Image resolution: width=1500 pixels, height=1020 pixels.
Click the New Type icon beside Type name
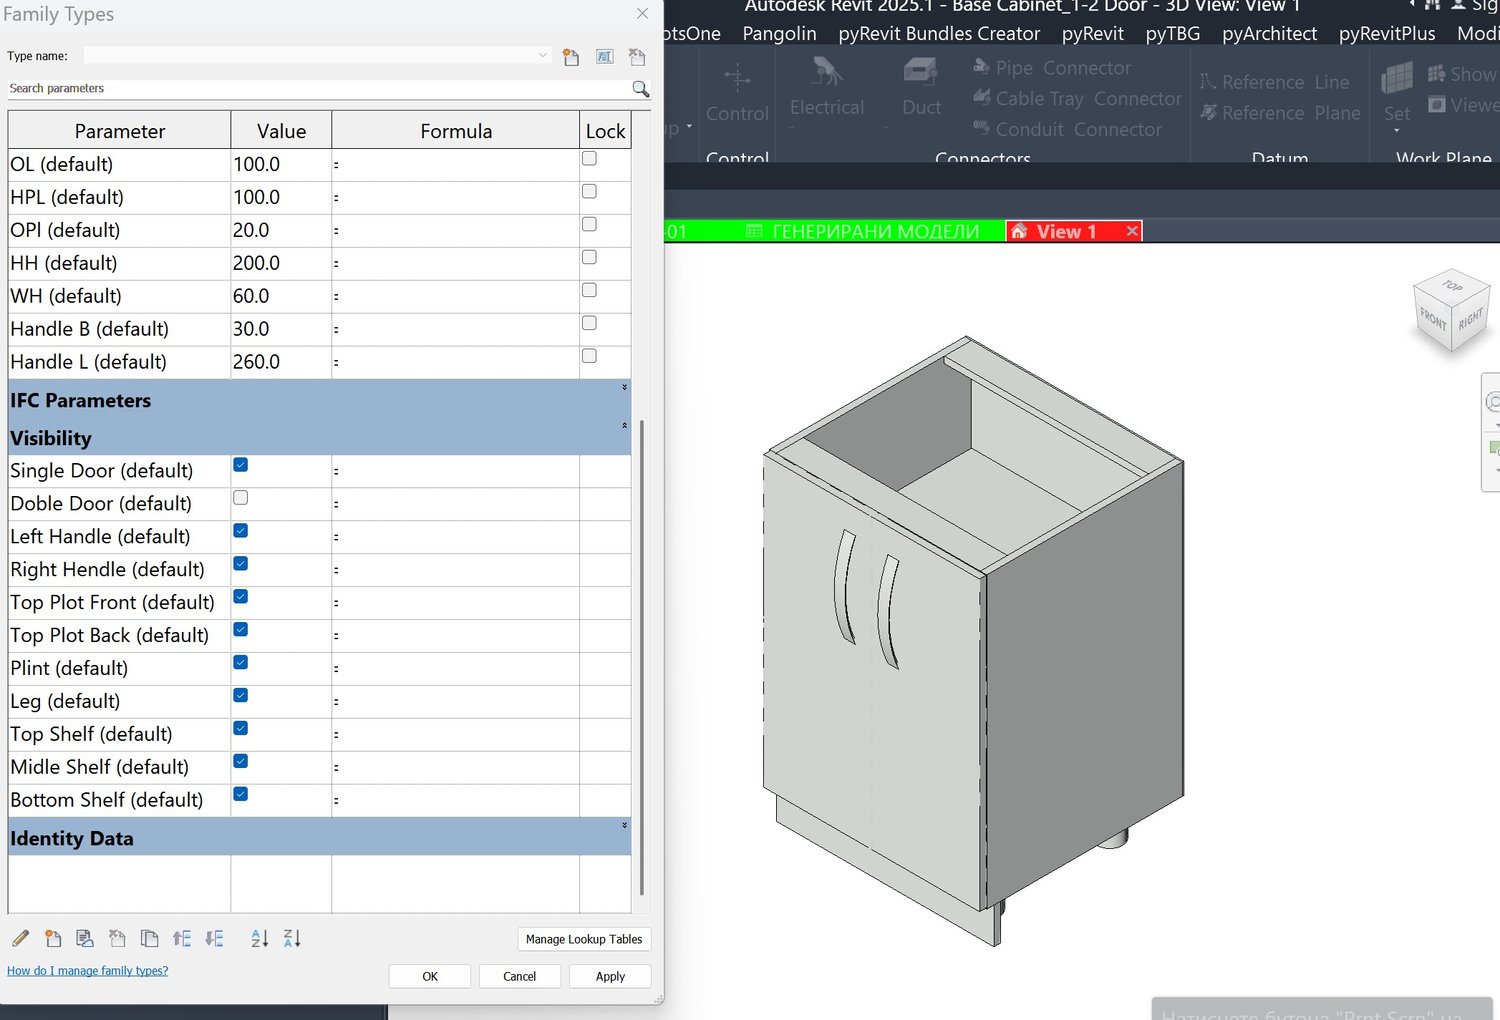pos(571,57)
